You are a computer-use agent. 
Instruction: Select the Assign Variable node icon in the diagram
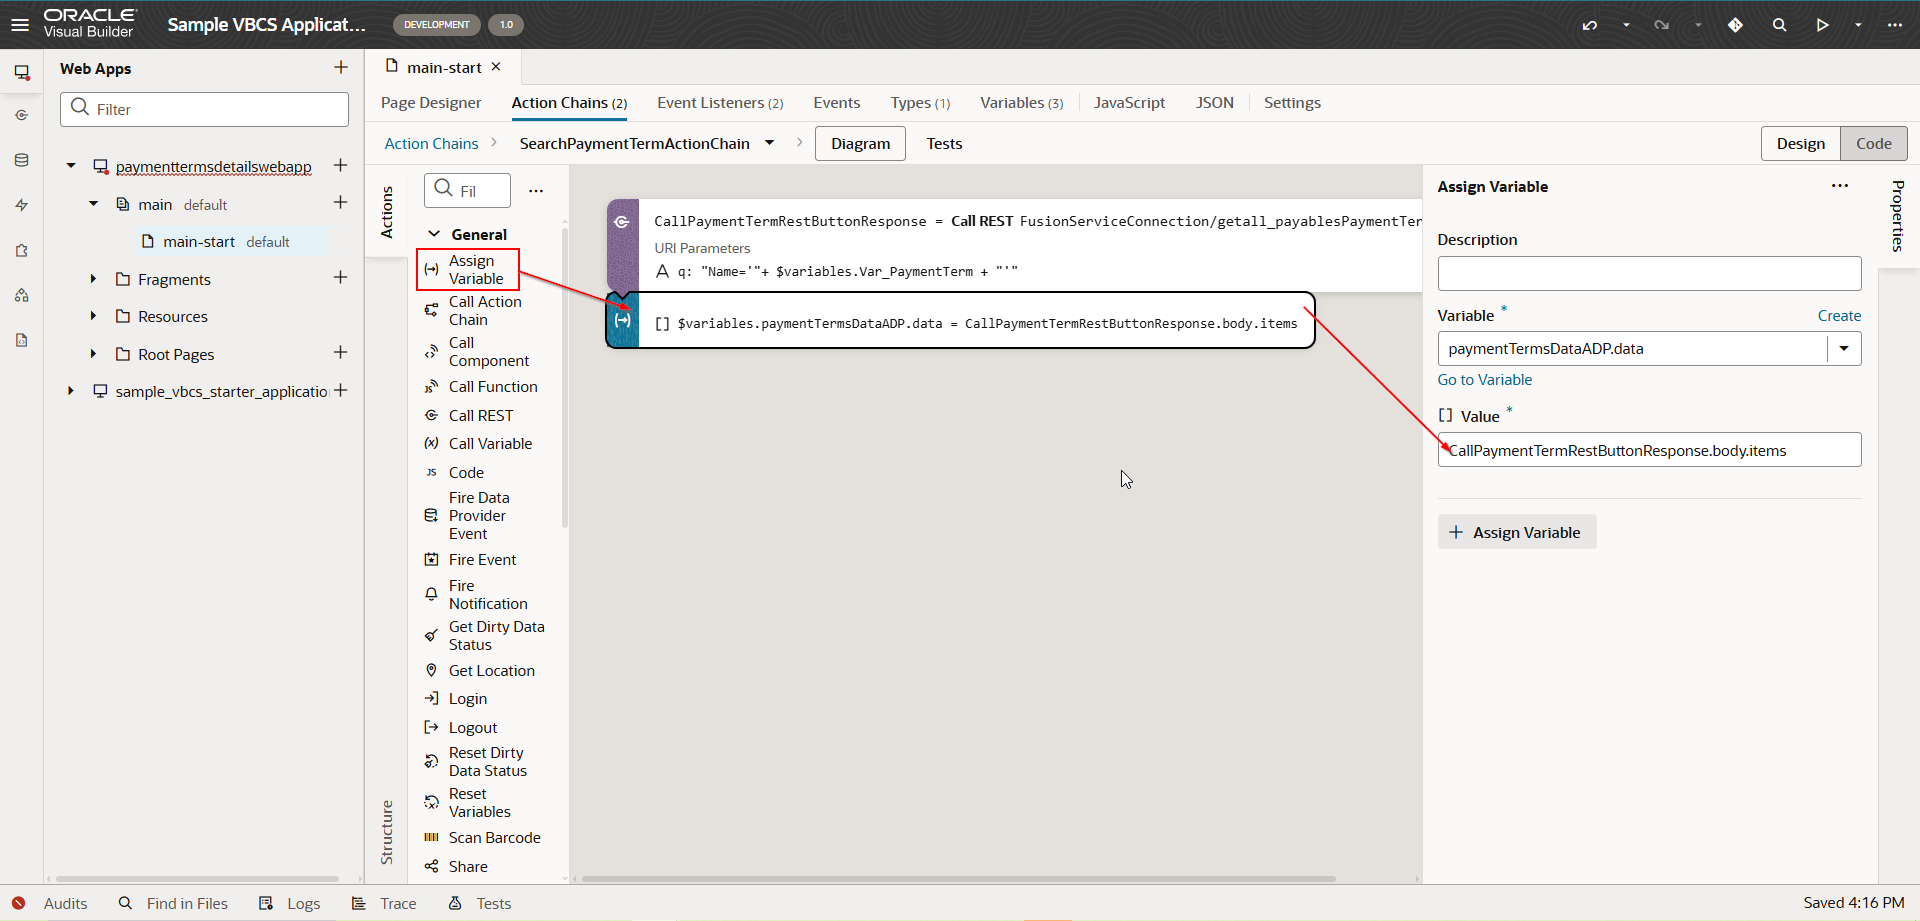(x=622, y=320)
